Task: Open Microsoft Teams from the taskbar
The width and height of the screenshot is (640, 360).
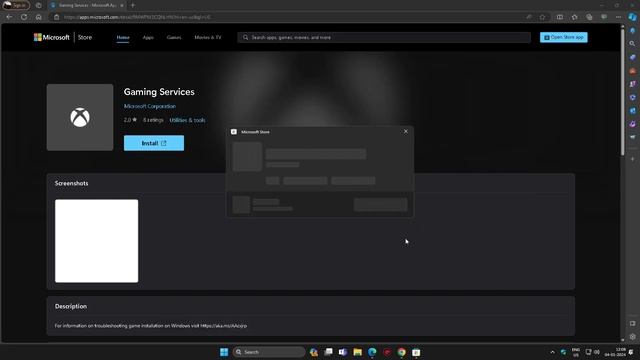Action: 343,352
